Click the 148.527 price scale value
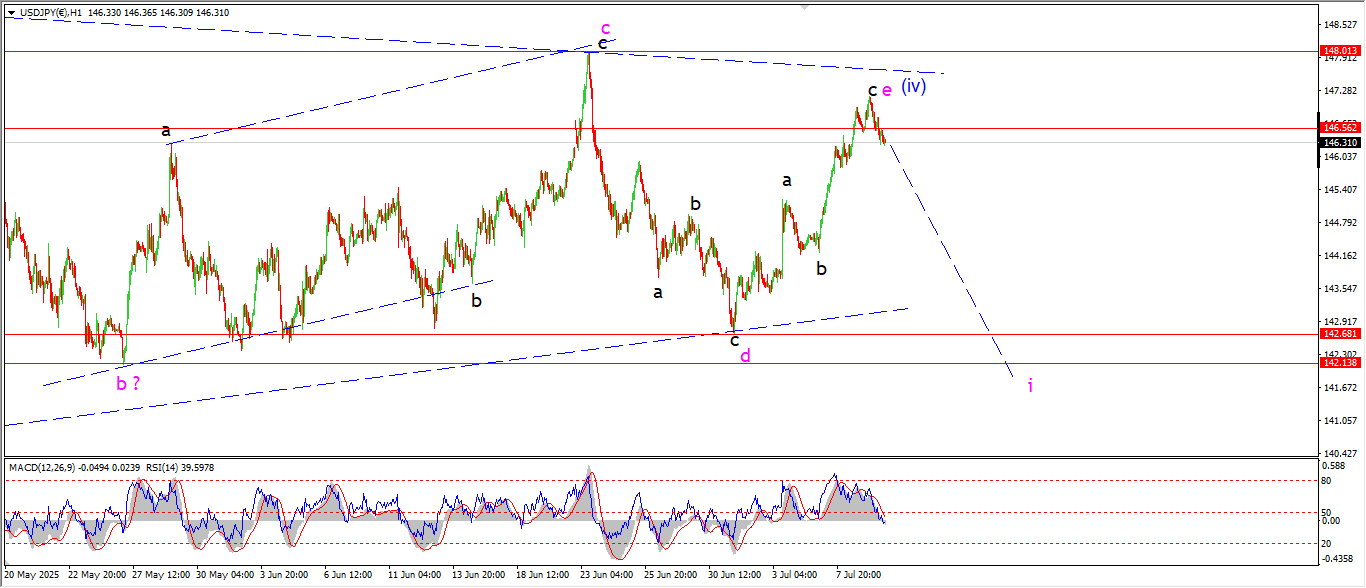The image size is (1366, 588). coord(1340,24)
